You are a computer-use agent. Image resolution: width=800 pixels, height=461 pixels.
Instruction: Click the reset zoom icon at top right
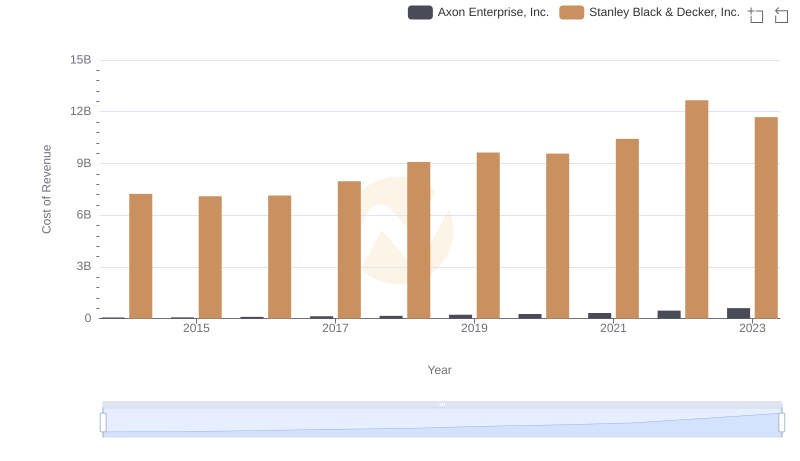pyautogui.click(x=781, y=15)
